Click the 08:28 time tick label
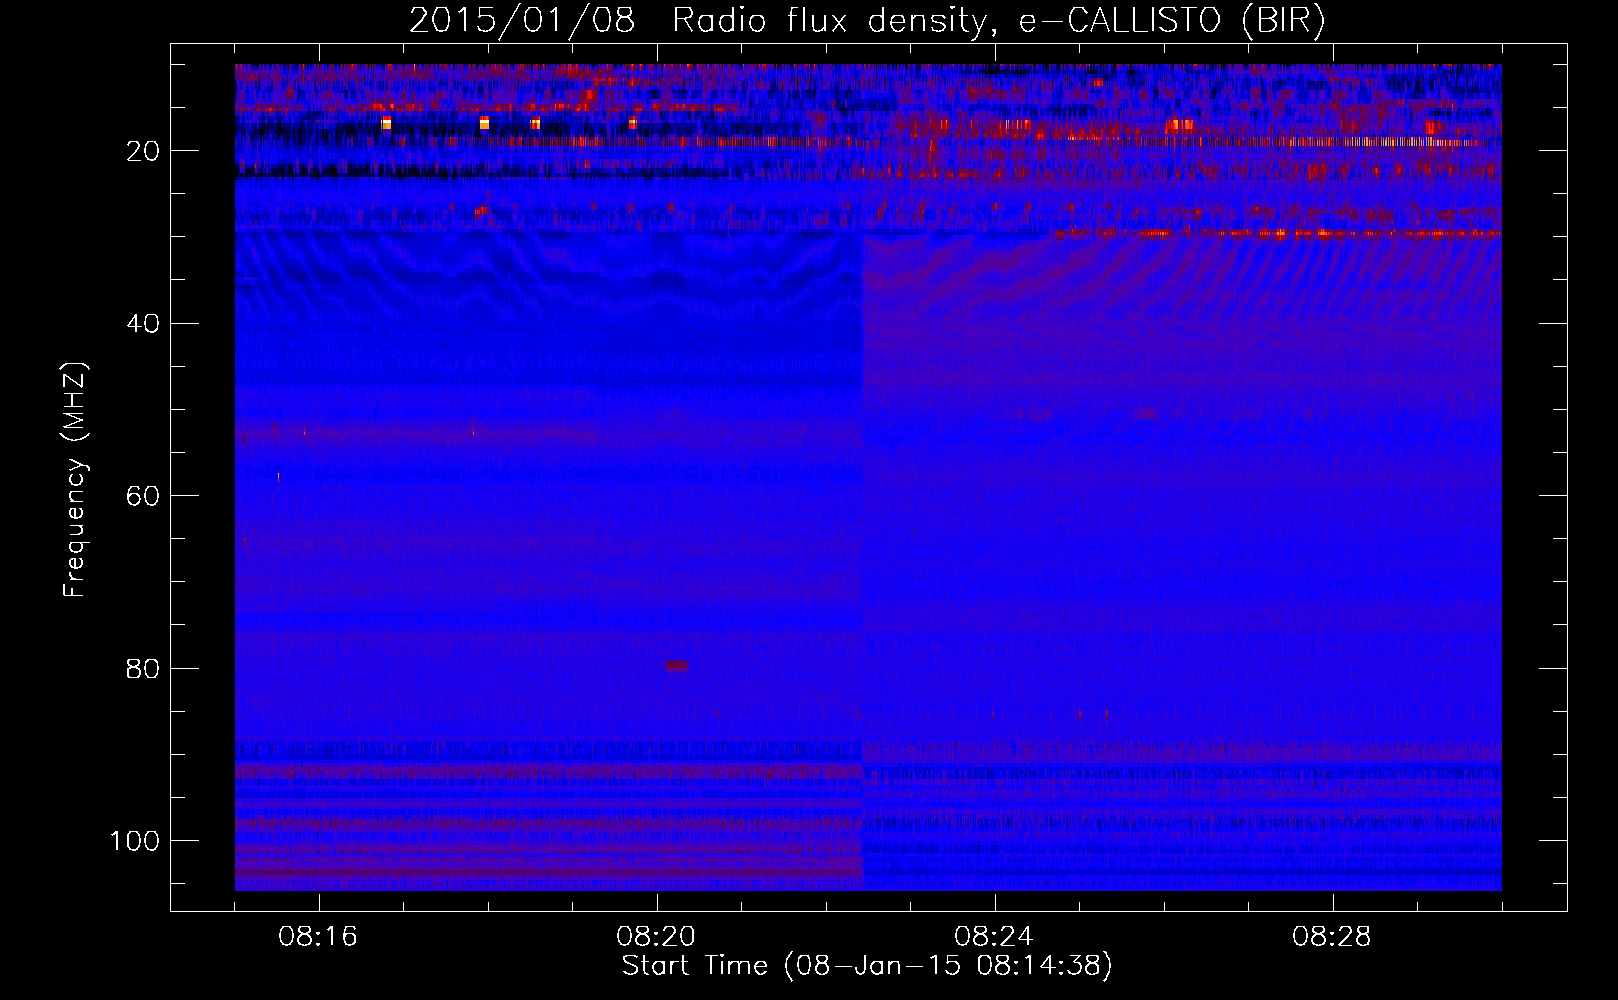Image resolution: width=1618 pixels, height=1000 pixels. click(1332, 937)
